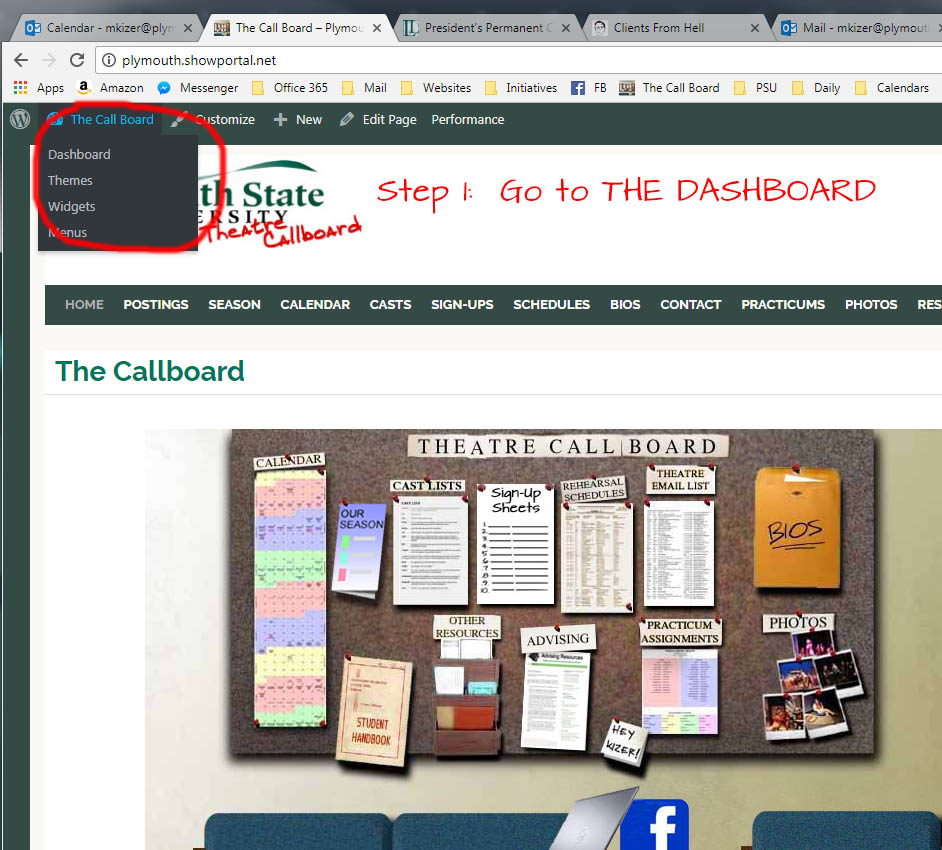Click the Facebook logo on the laptop image
Viewport: 942px width, 850px height.
point(654,824)
